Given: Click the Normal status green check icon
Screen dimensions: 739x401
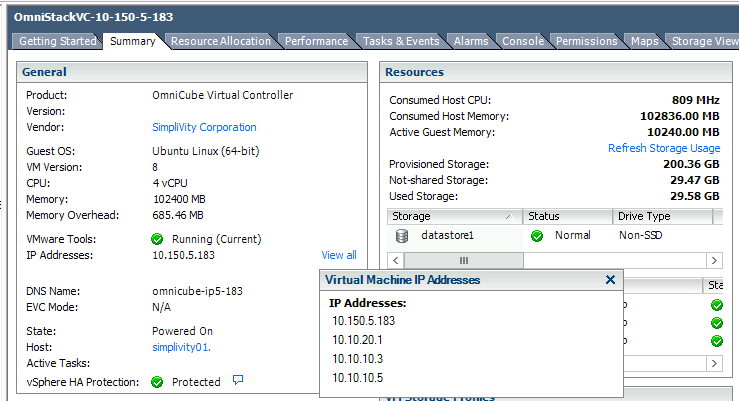Looking at the screenshot, I should click(x=537, y=236).
